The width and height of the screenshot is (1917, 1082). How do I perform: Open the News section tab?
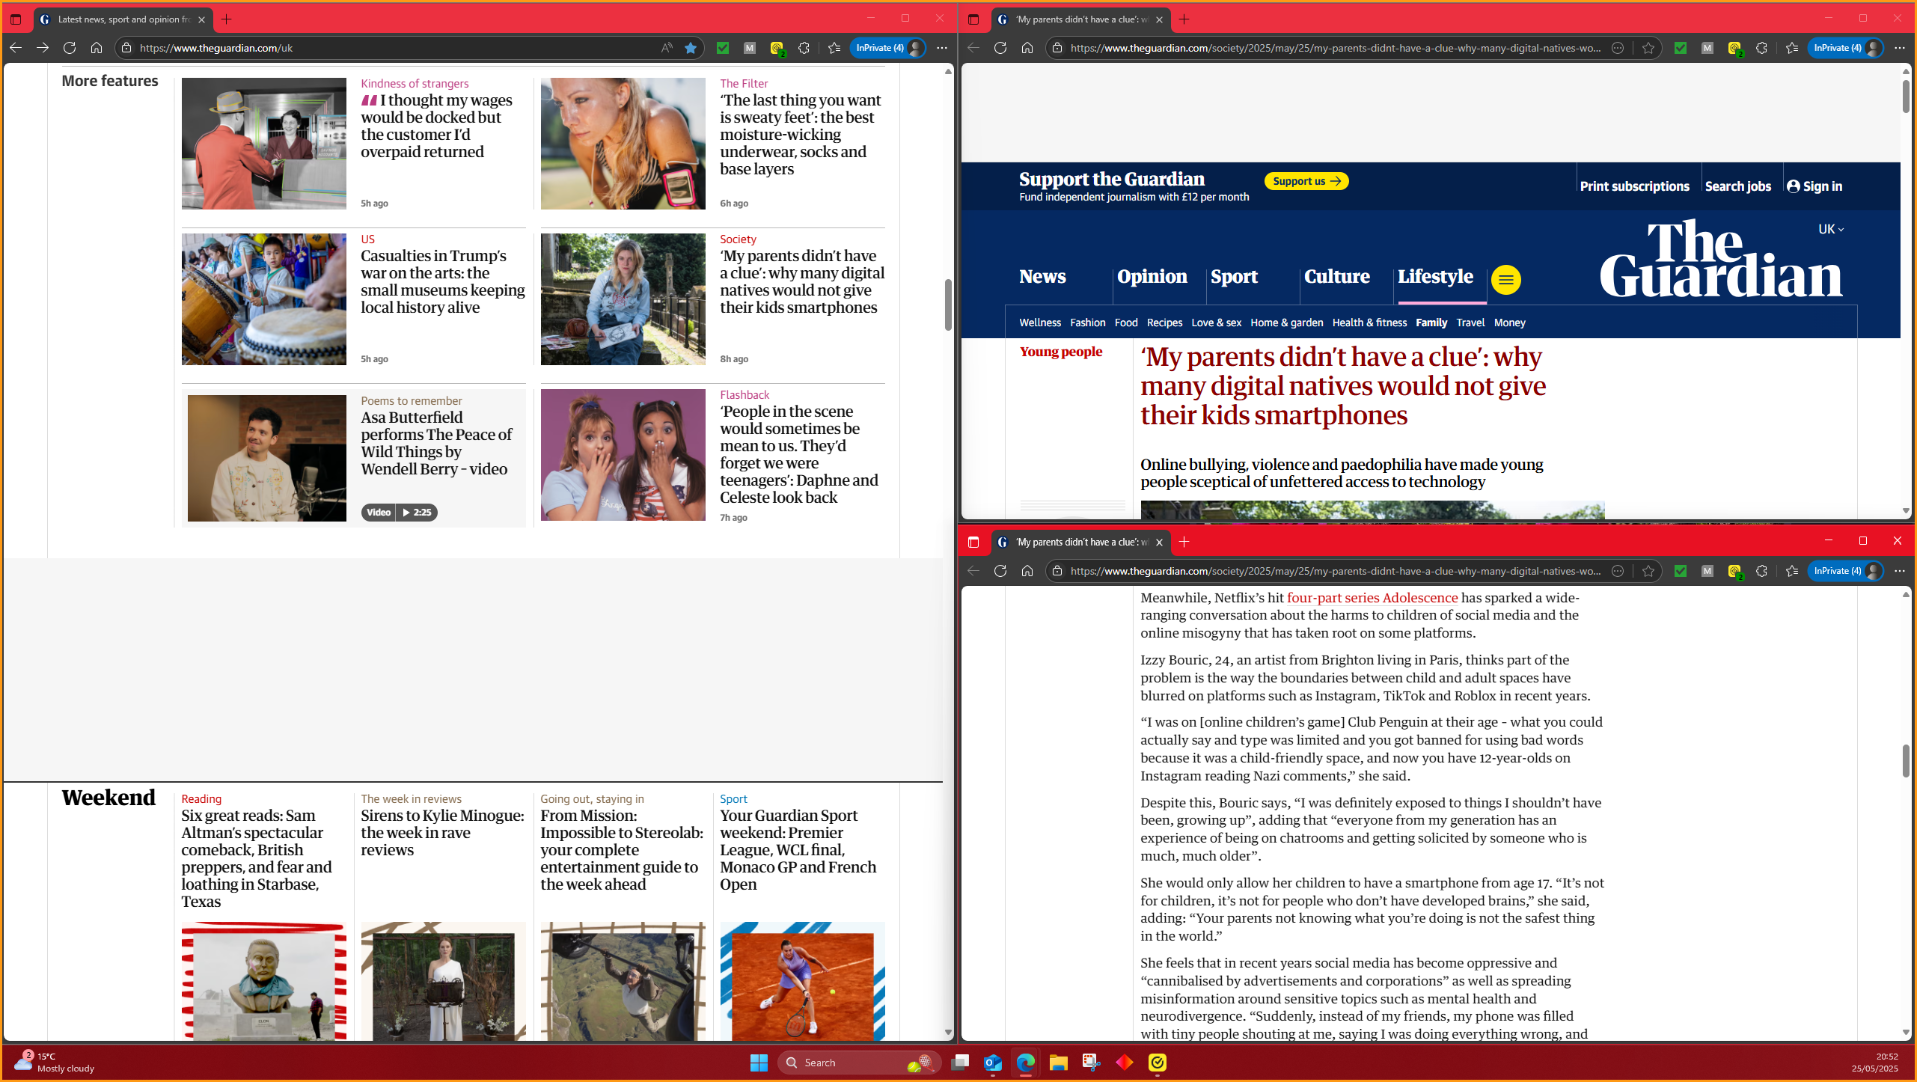[x=1042, y=277]
